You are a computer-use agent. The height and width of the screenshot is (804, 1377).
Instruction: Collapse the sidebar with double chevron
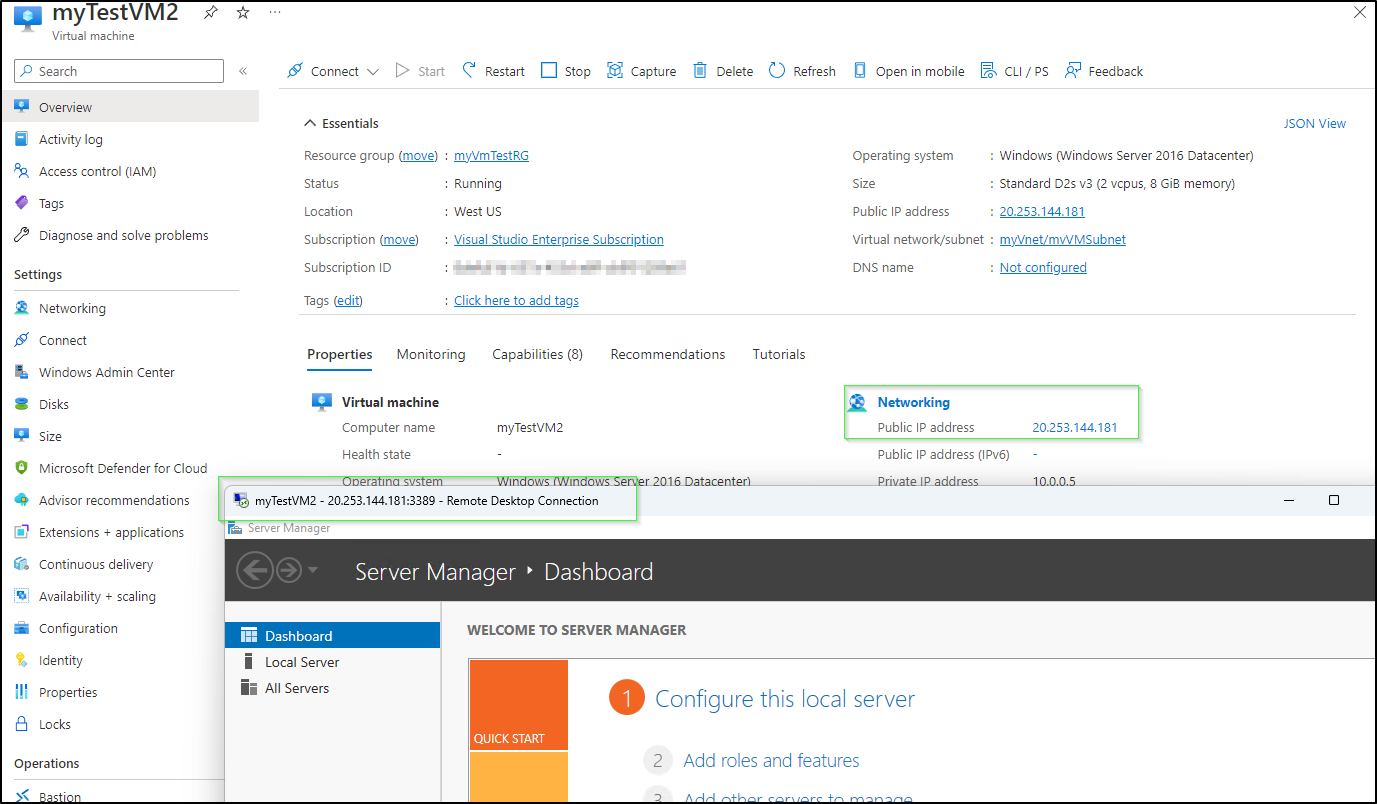(x=243, y=71)
